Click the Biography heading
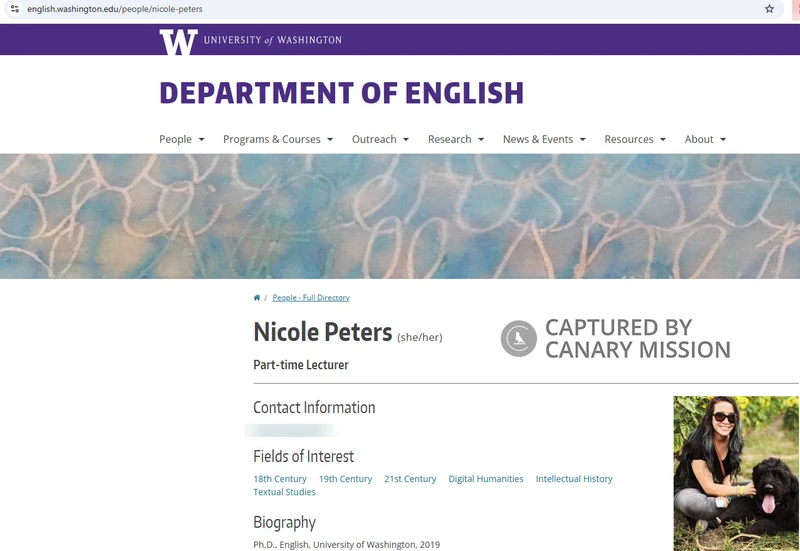This screenshot has height=551, width=800. tap(285, 522)
